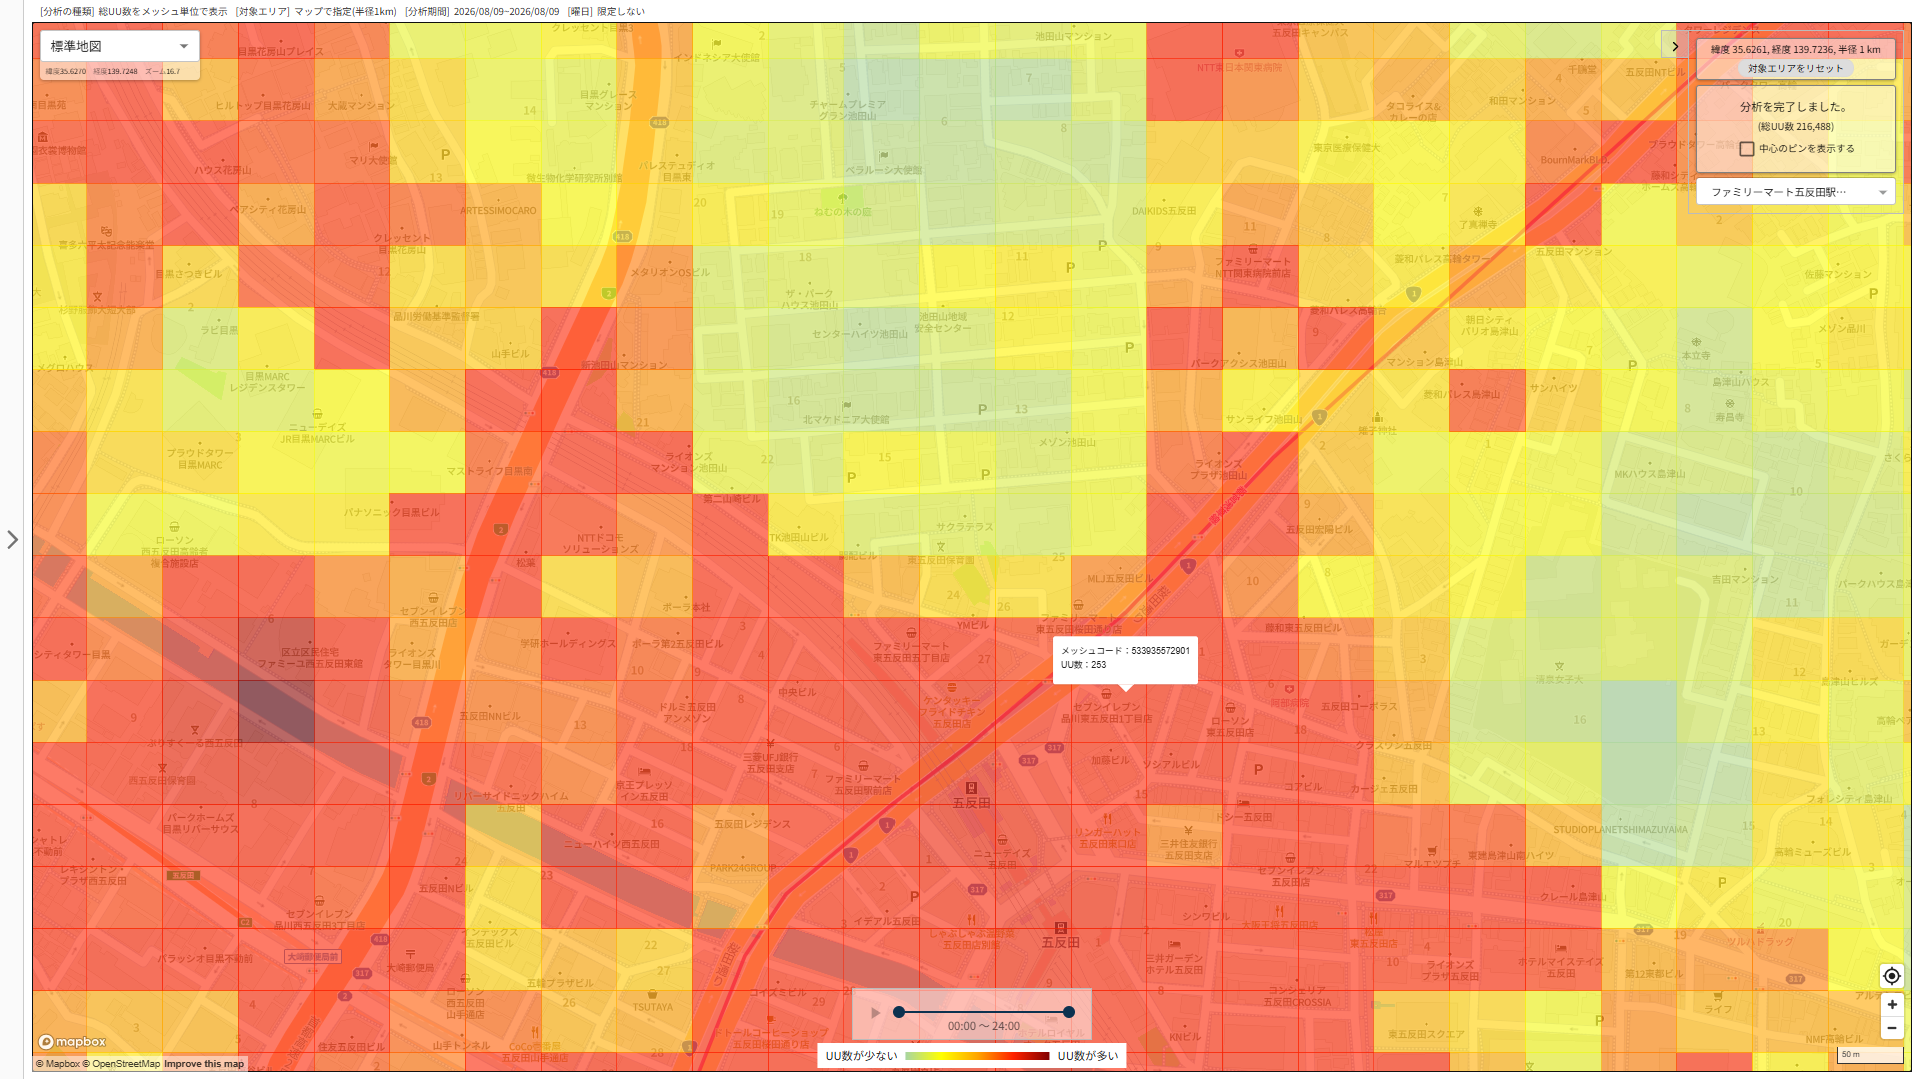The image size is (1919, 1079).
Task: Click the [分析期間] 2026/08/09 header text
Action: [482, 12]
